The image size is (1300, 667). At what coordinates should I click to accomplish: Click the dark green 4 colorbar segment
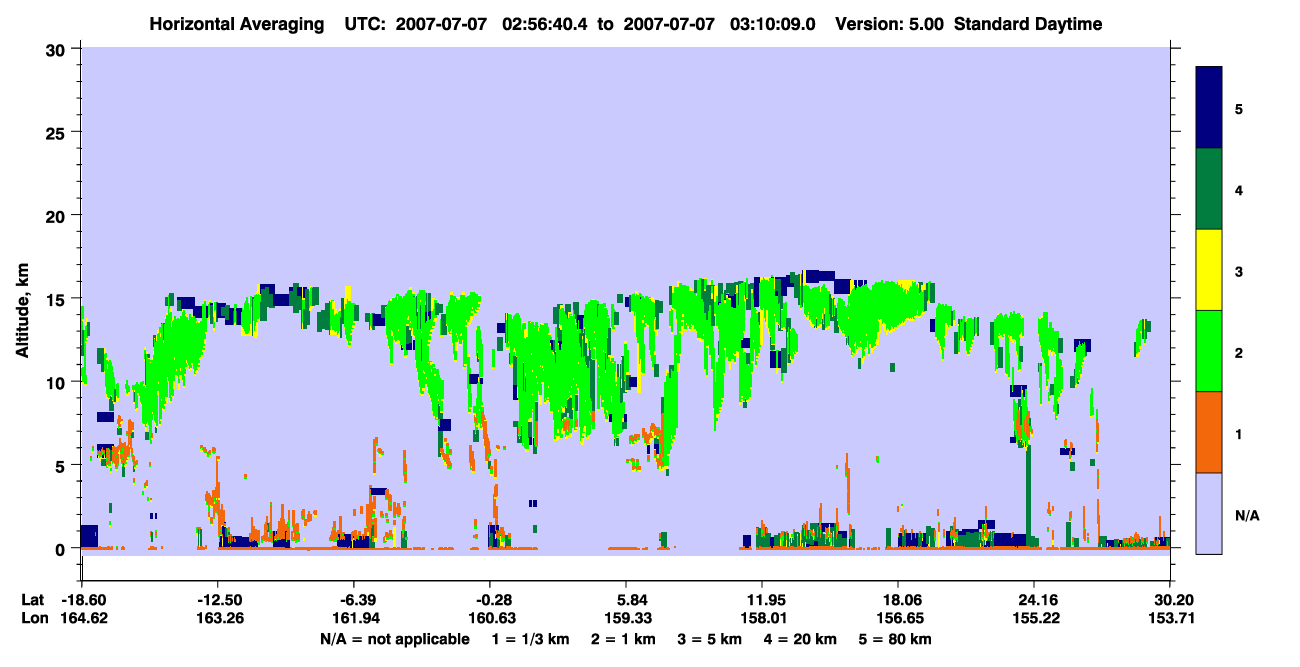pos(1209,189)
